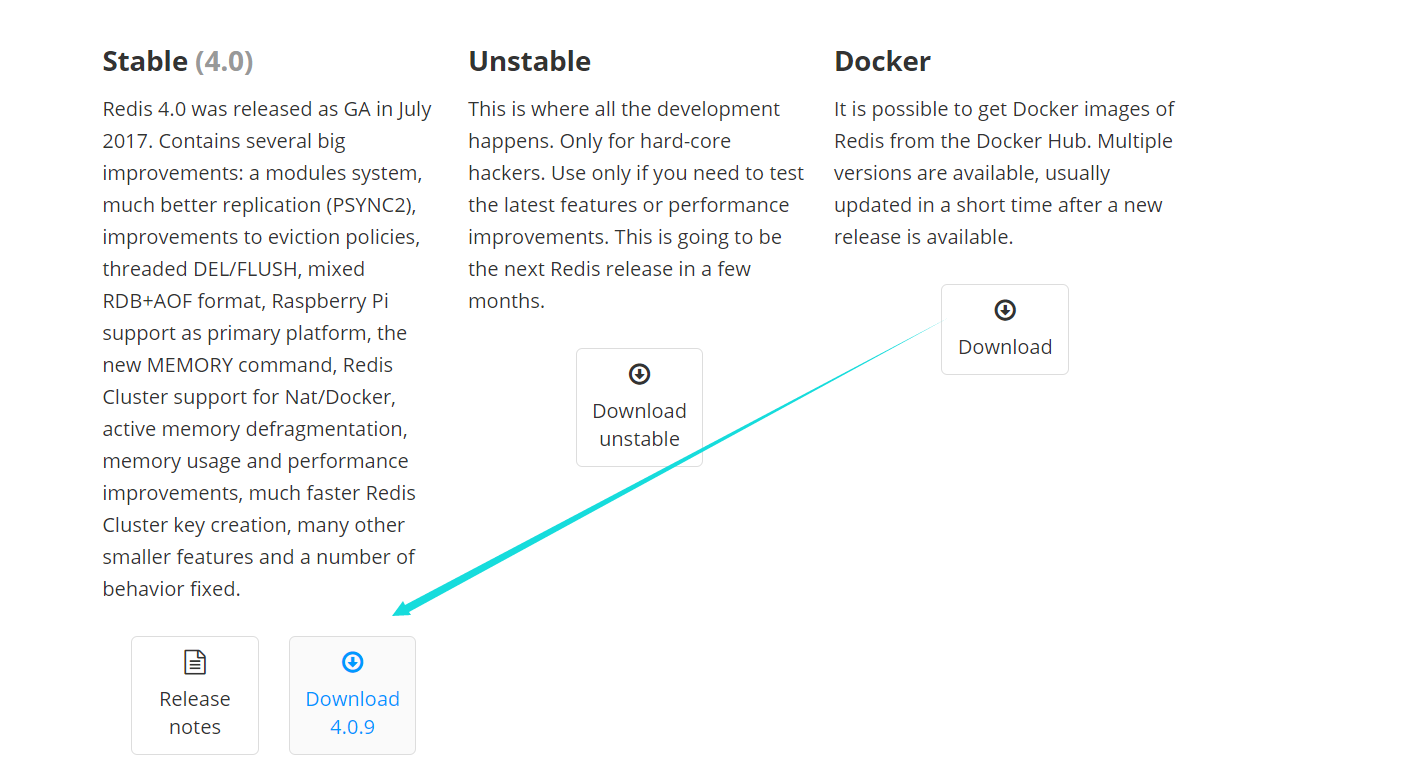Click the gray '(4.0)' version label

224,62
